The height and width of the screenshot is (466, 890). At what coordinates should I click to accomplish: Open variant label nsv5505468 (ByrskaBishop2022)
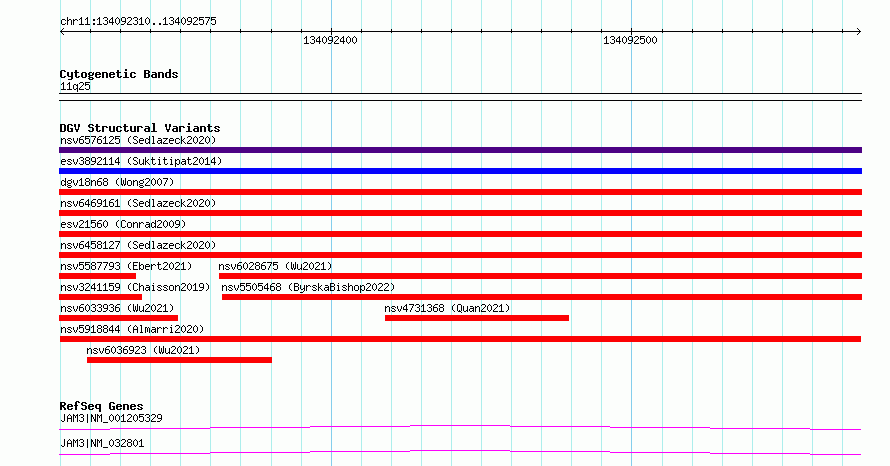coord(308,287)
